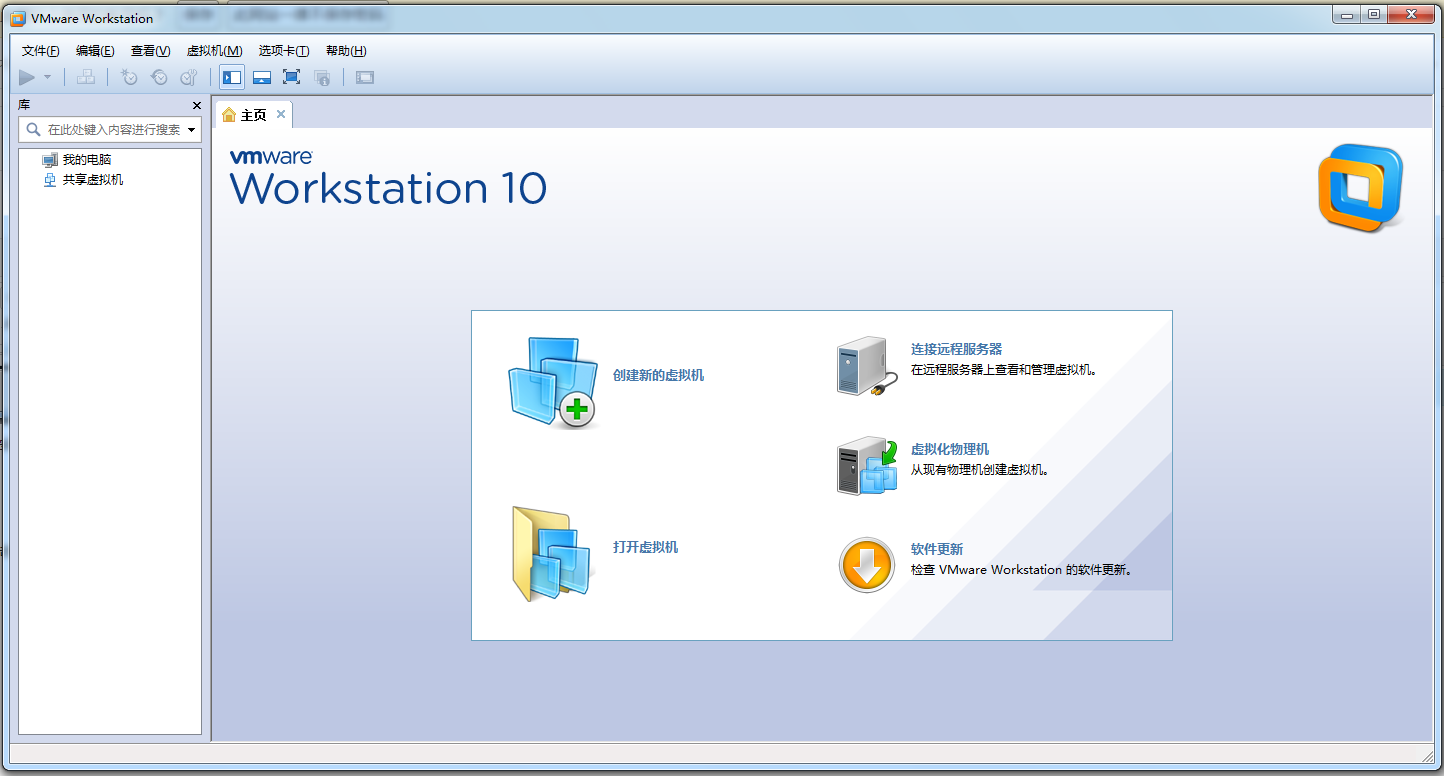Click the power on (play) toolbar button
Image resolution: width=1444 pixels, height=776 pixels.
[x=27, y=77]
